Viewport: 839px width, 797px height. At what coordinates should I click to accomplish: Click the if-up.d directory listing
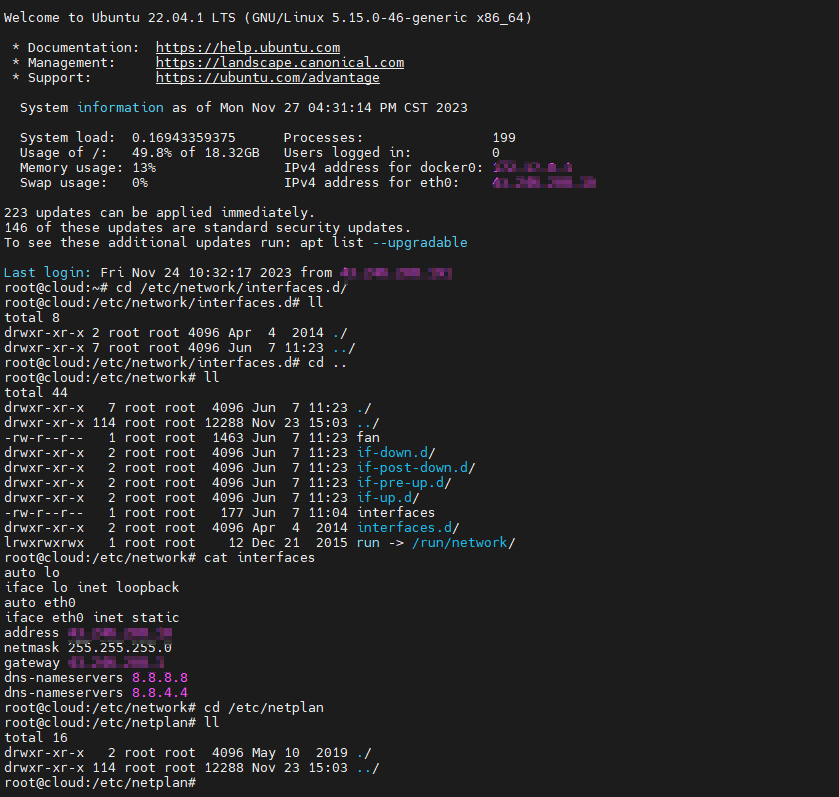tap(388, 497)
